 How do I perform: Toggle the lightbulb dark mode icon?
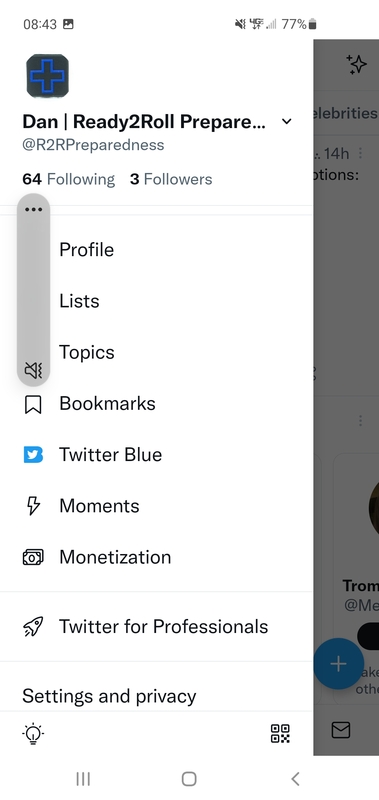coord(33,734)
